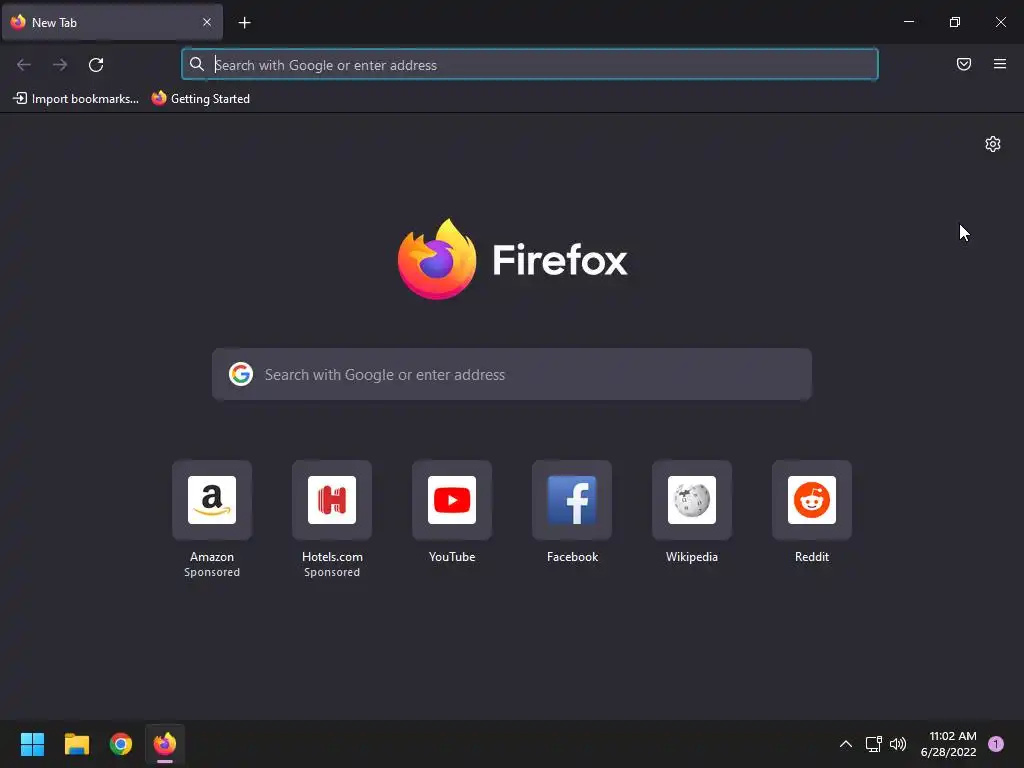
Task: Open the Amazon sponsored shortcut tile
Action: coord(212,500)
